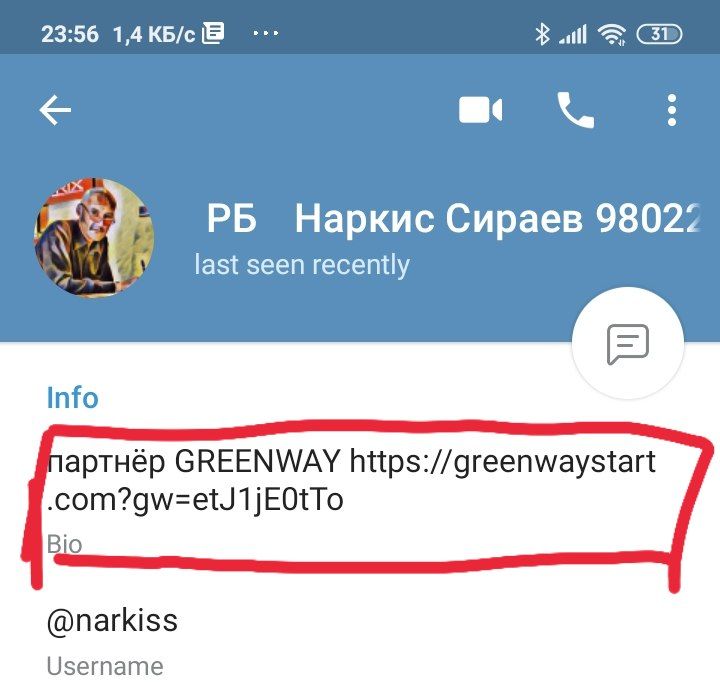
Task: Open chat with the message bubble button
Action: click(x=628, y=343)
